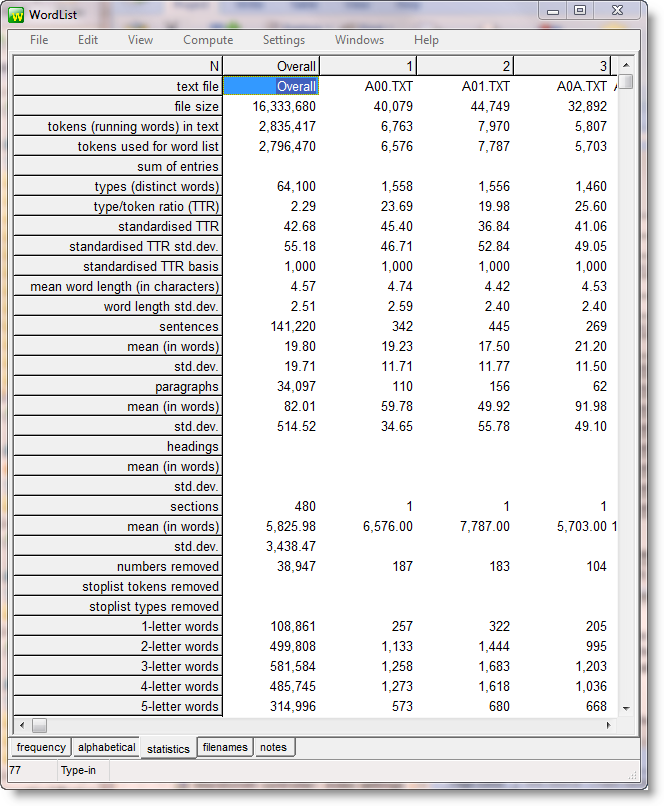Click 'types (distinct words)' row label
The width and height of the screenshot is (664, 806).
coord(118,187)
